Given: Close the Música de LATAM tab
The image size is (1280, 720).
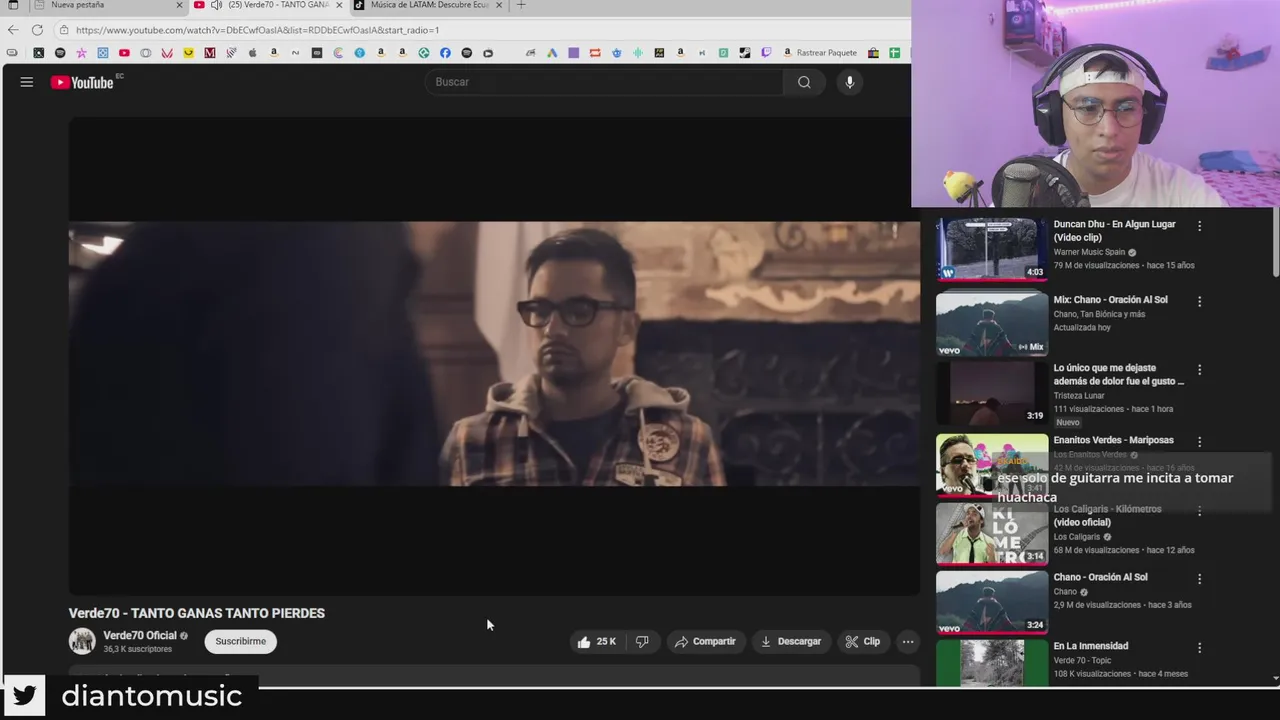Looking at the screenshot, I should click(499, 5).
